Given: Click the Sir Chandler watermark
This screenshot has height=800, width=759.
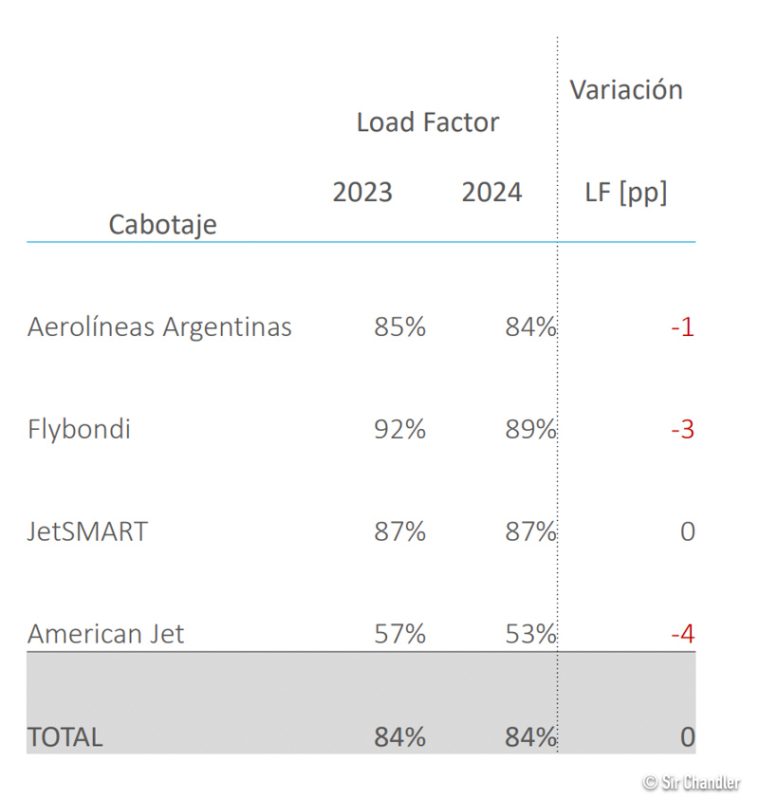Looking at the screenshot, I should pos(691,782).
